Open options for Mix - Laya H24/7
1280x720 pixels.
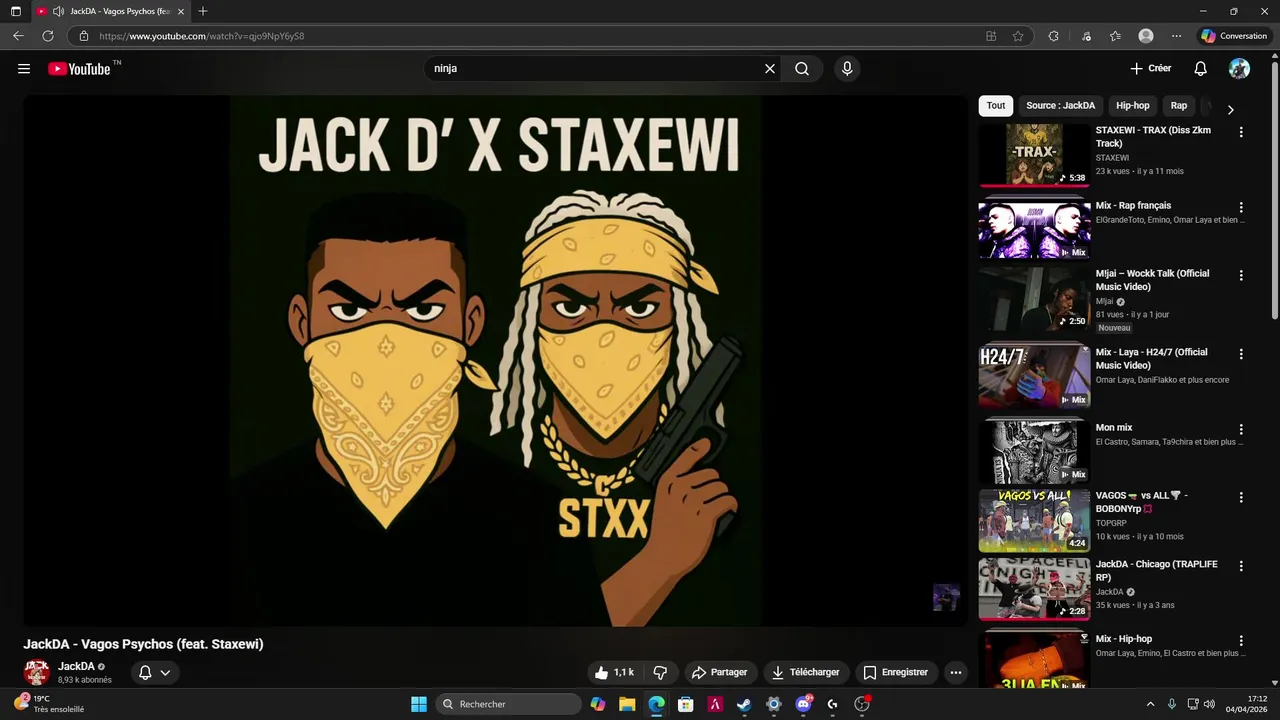(x=1241, y=354)
